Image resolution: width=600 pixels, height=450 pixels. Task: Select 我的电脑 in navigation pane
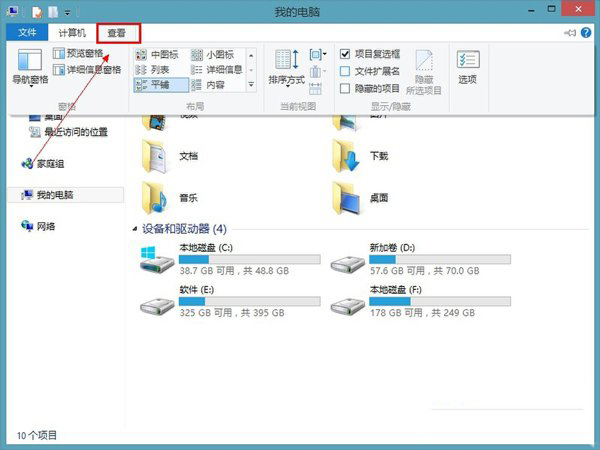point(66,195)
